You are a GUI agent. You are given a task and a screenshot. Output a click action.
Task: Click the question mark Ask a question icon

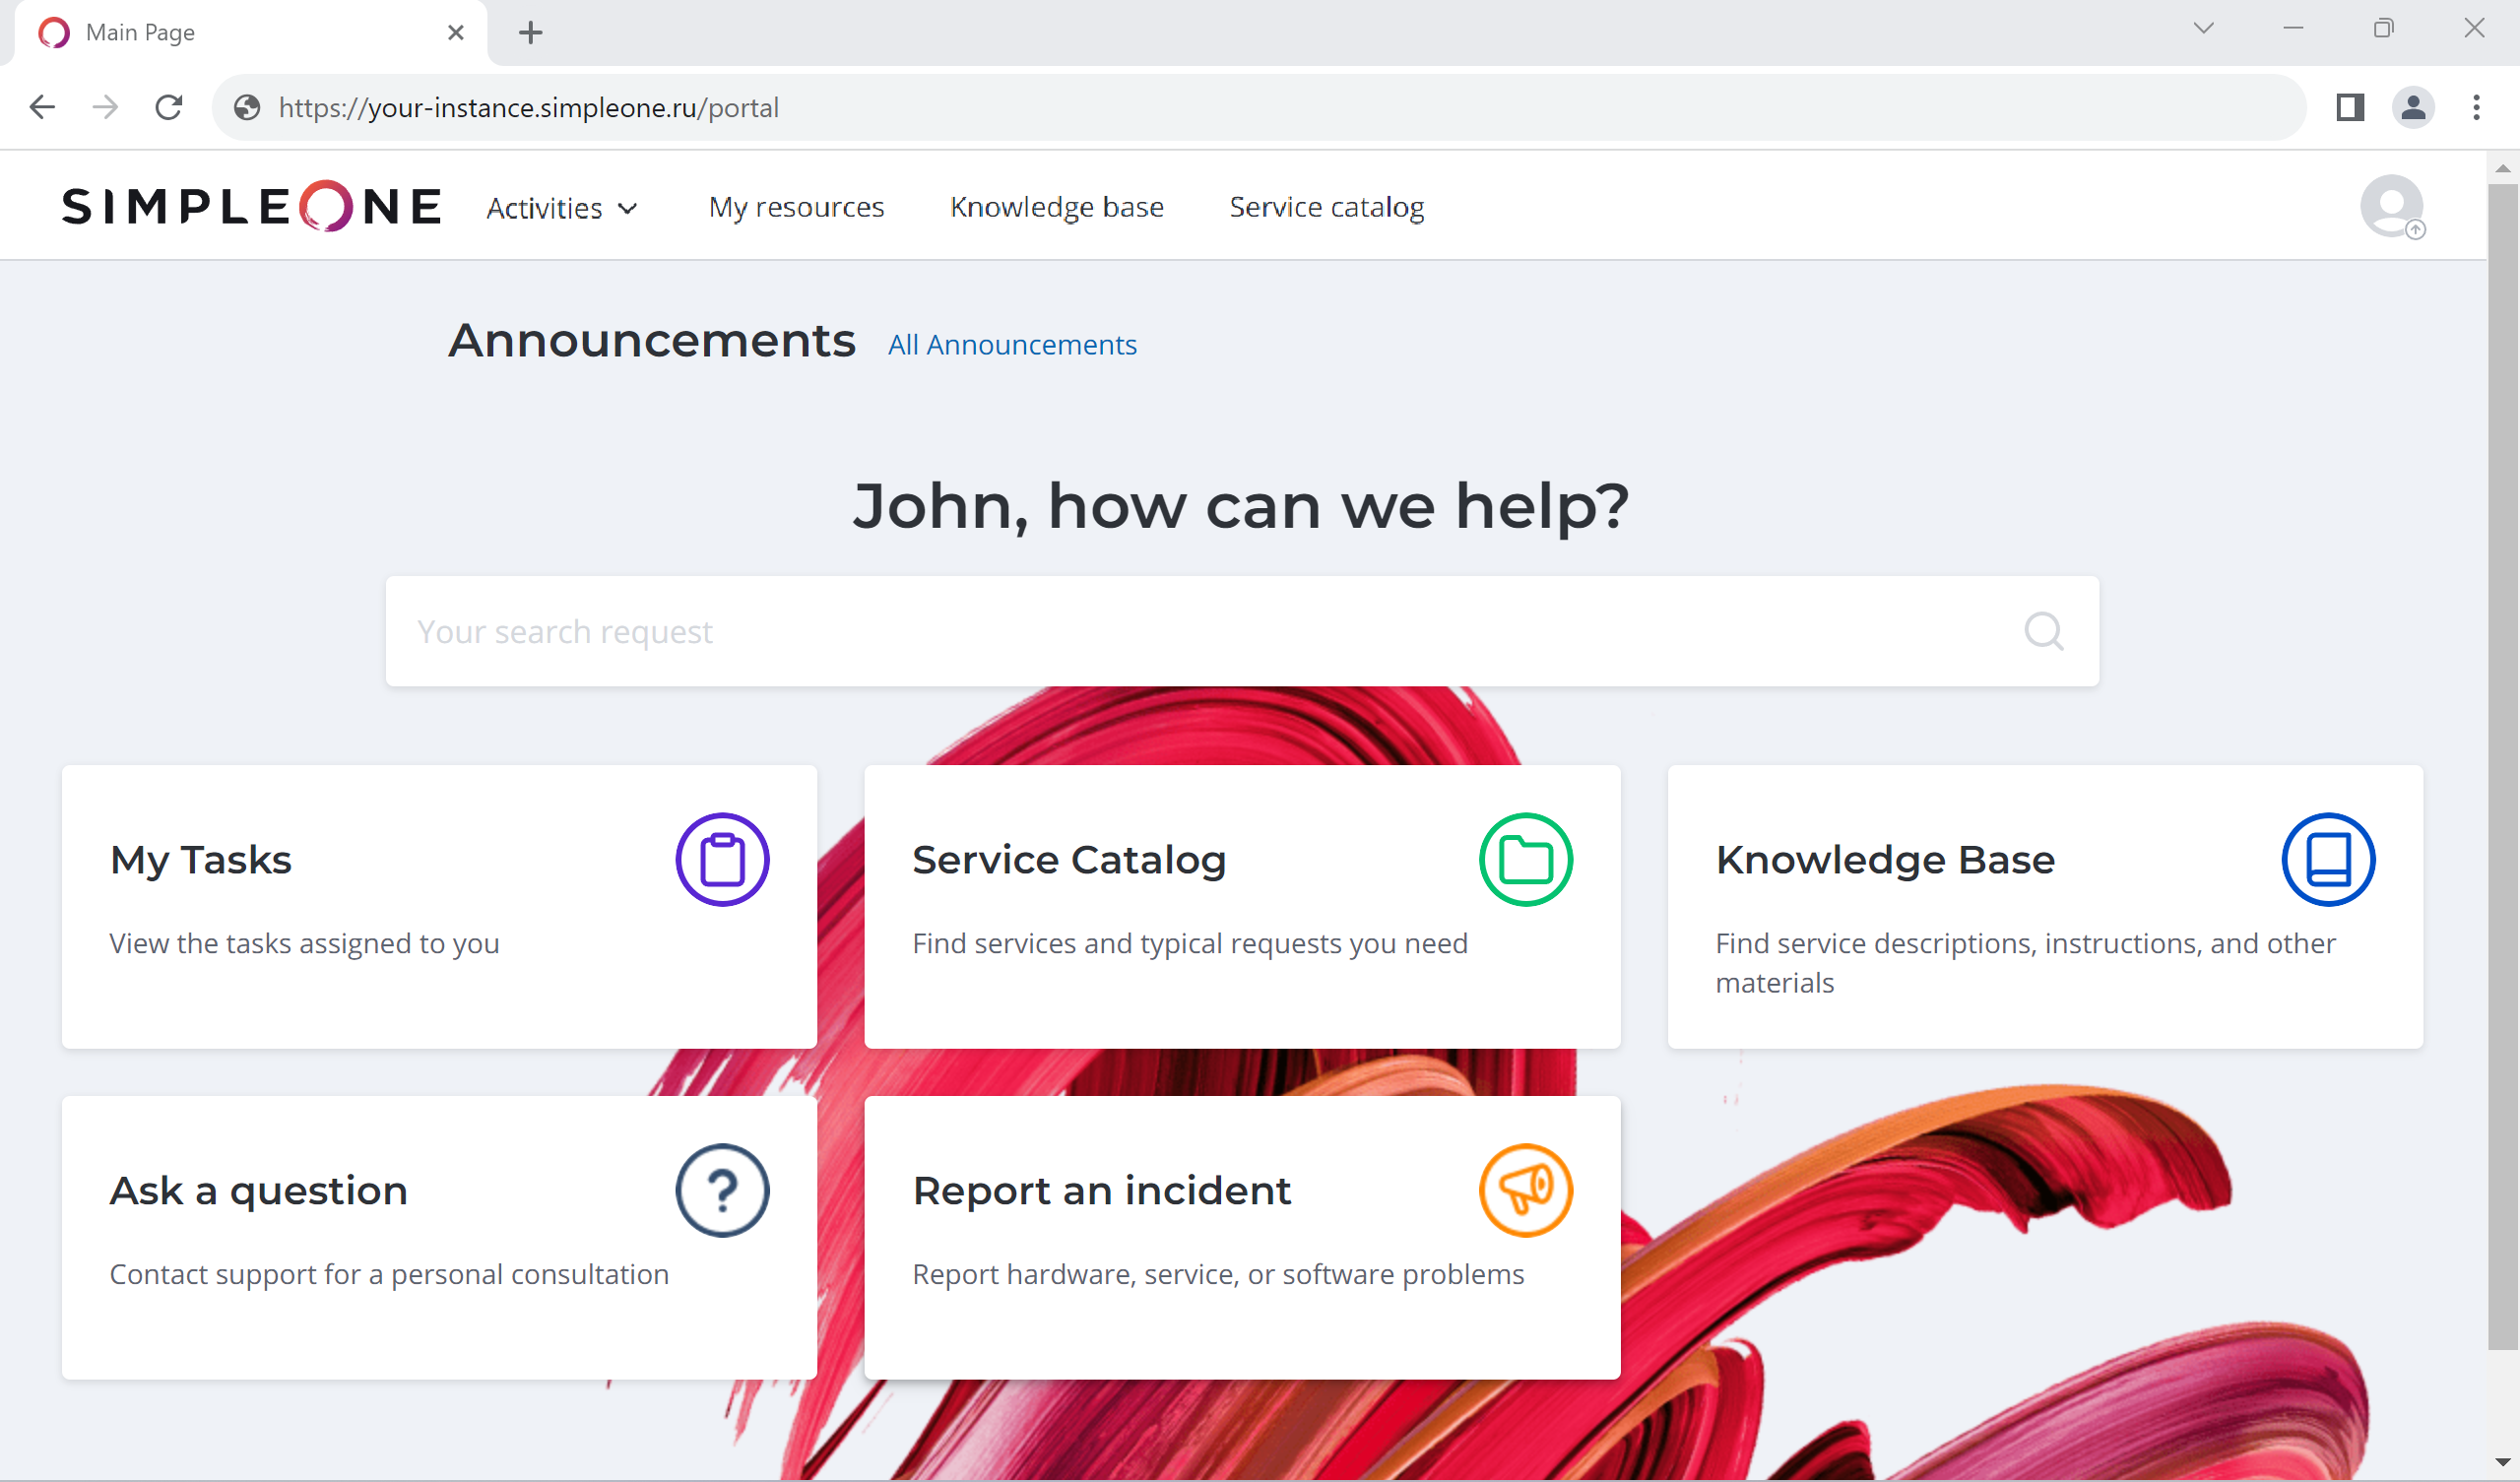(722, 1190)
